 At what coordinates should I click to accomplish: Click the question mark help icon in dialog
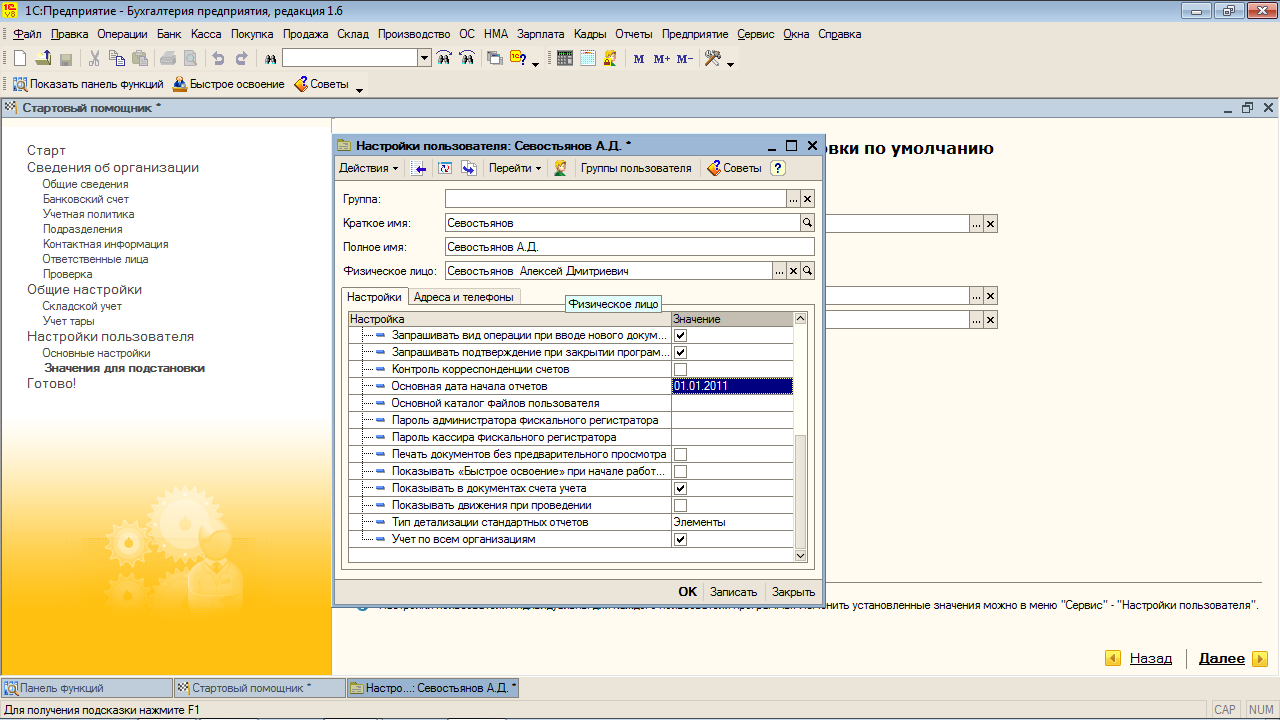778,168
